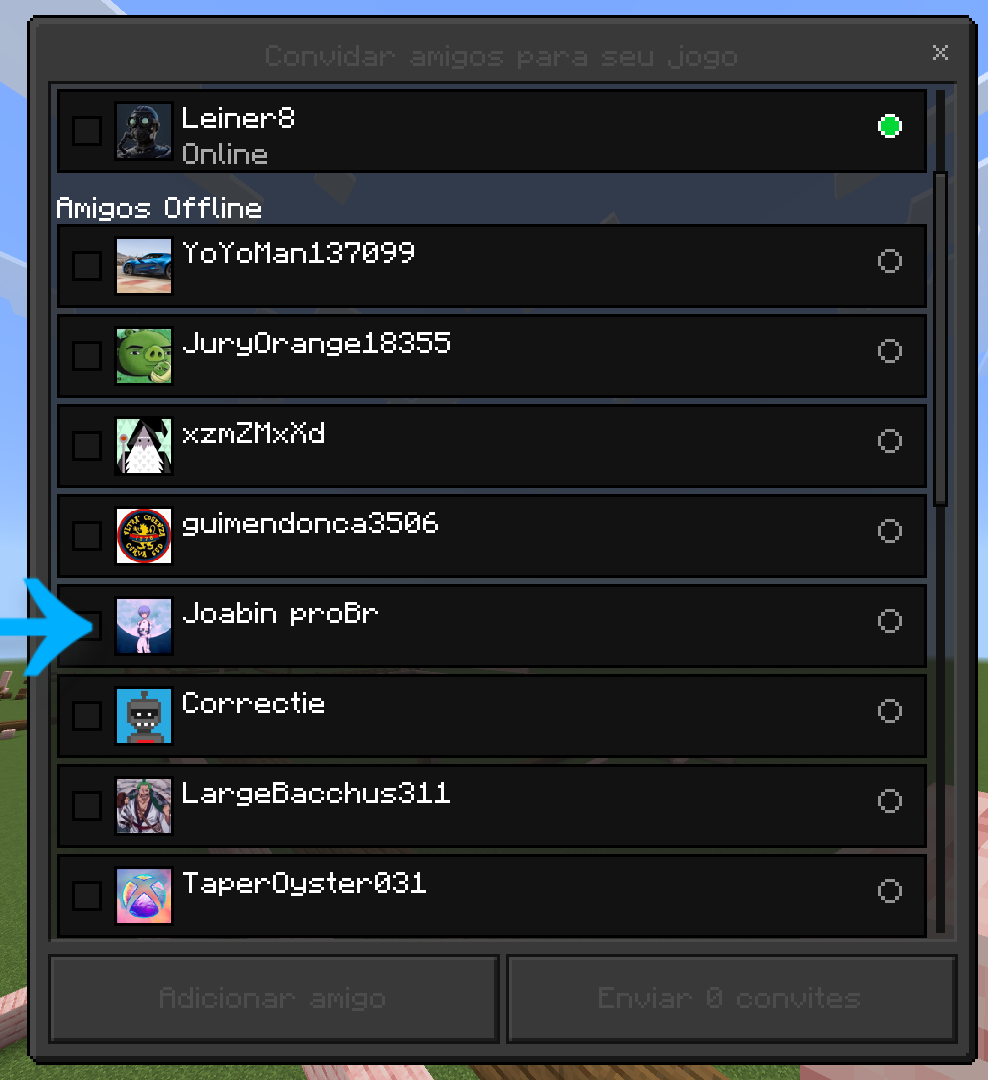Select the Joabin proBr friend row
988x1080 pixels.
click(492, 626)
